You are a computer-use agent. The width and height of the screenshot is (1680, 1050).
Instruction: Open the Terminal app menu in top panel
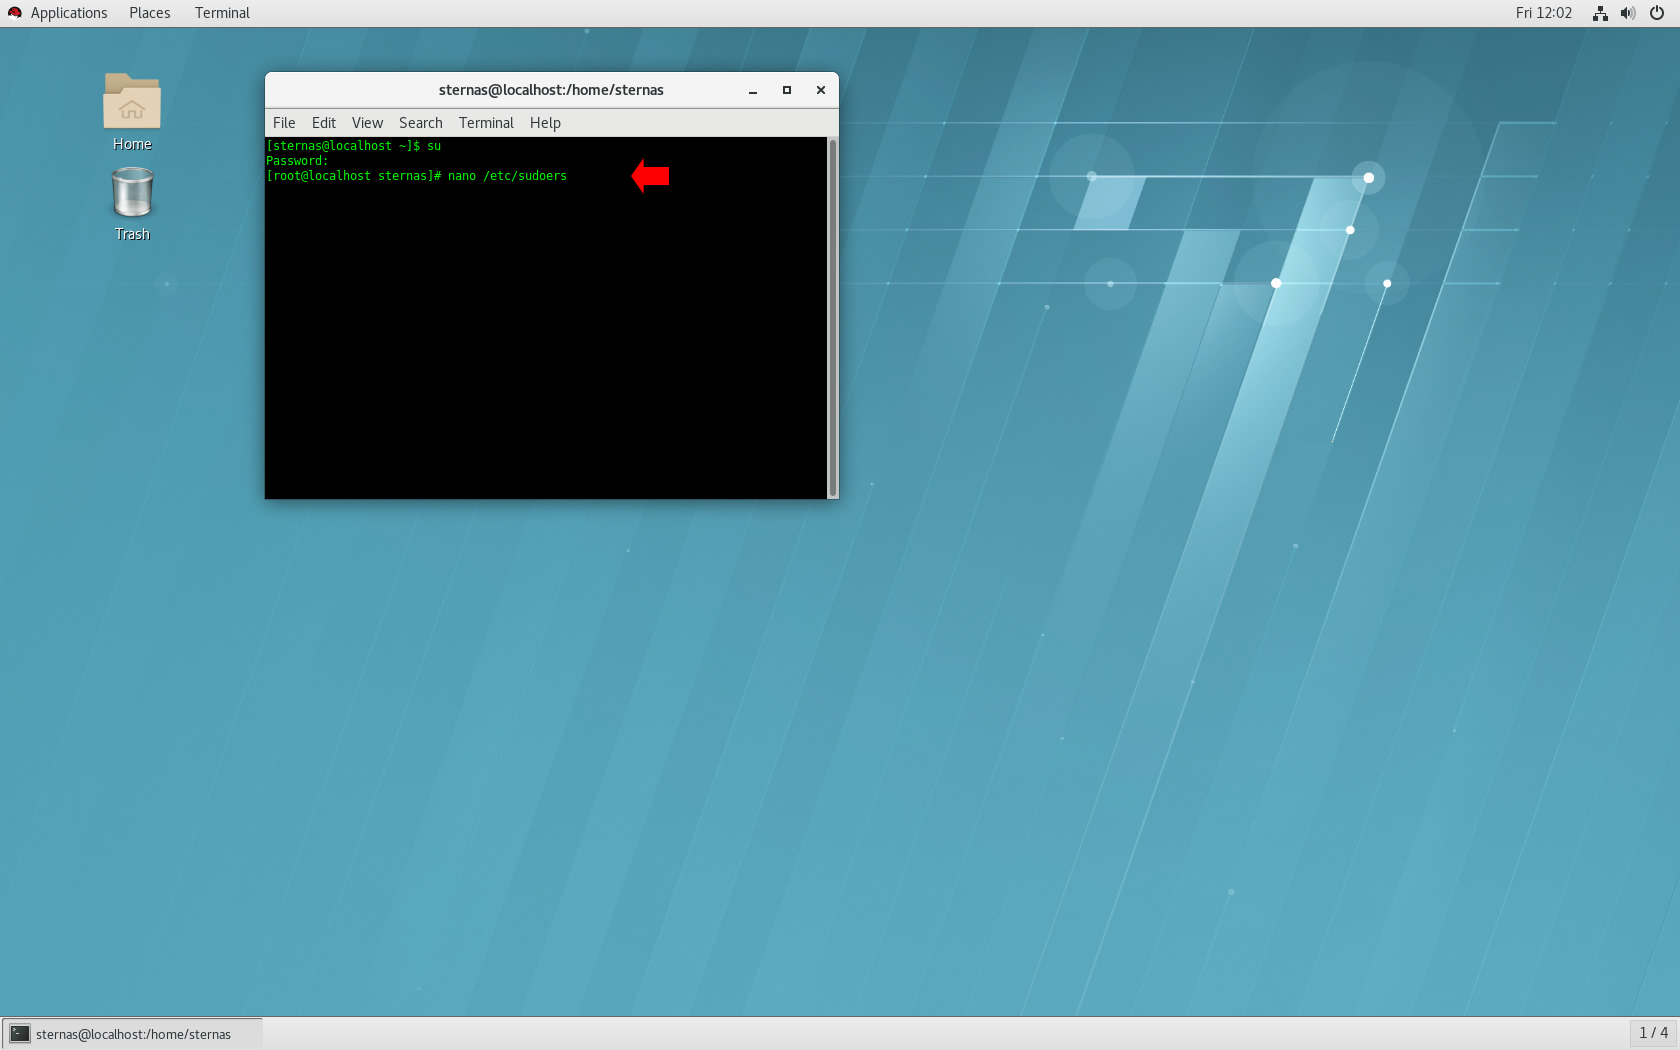pos(222,13)
